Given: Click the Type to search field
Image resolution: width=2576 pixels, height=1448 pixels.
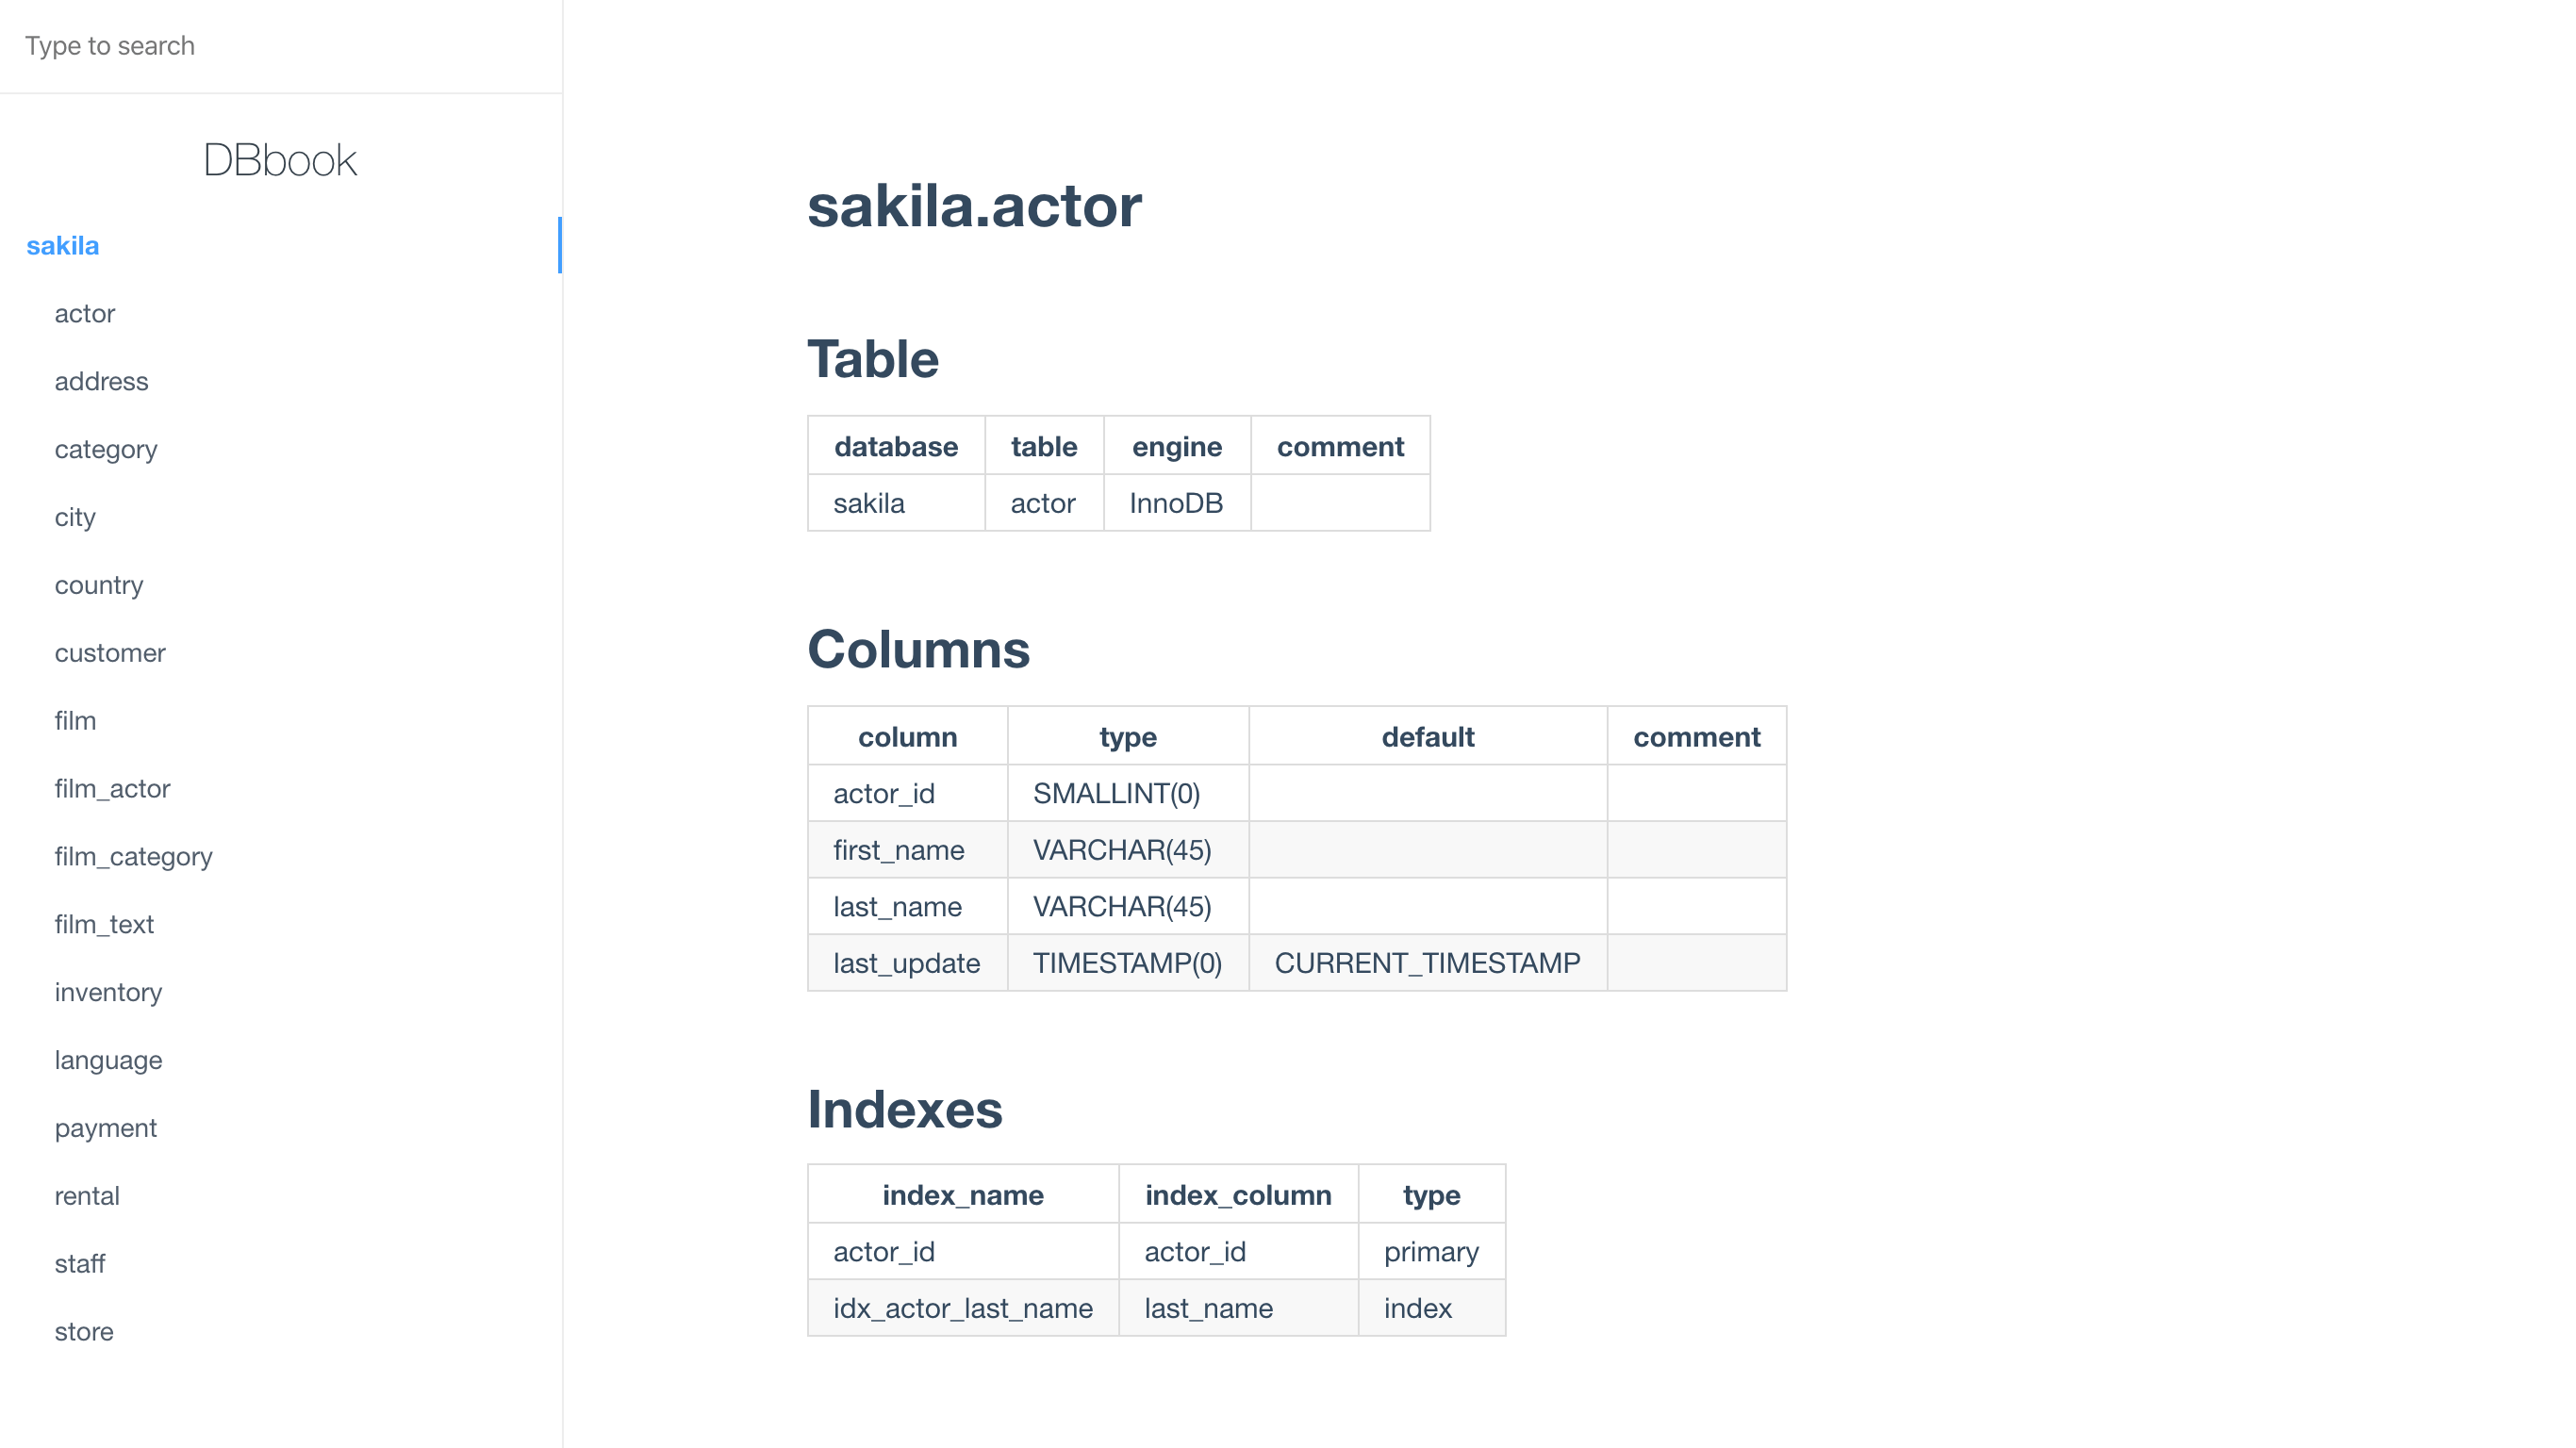Looking at the screenshot, I should (280, 46).
